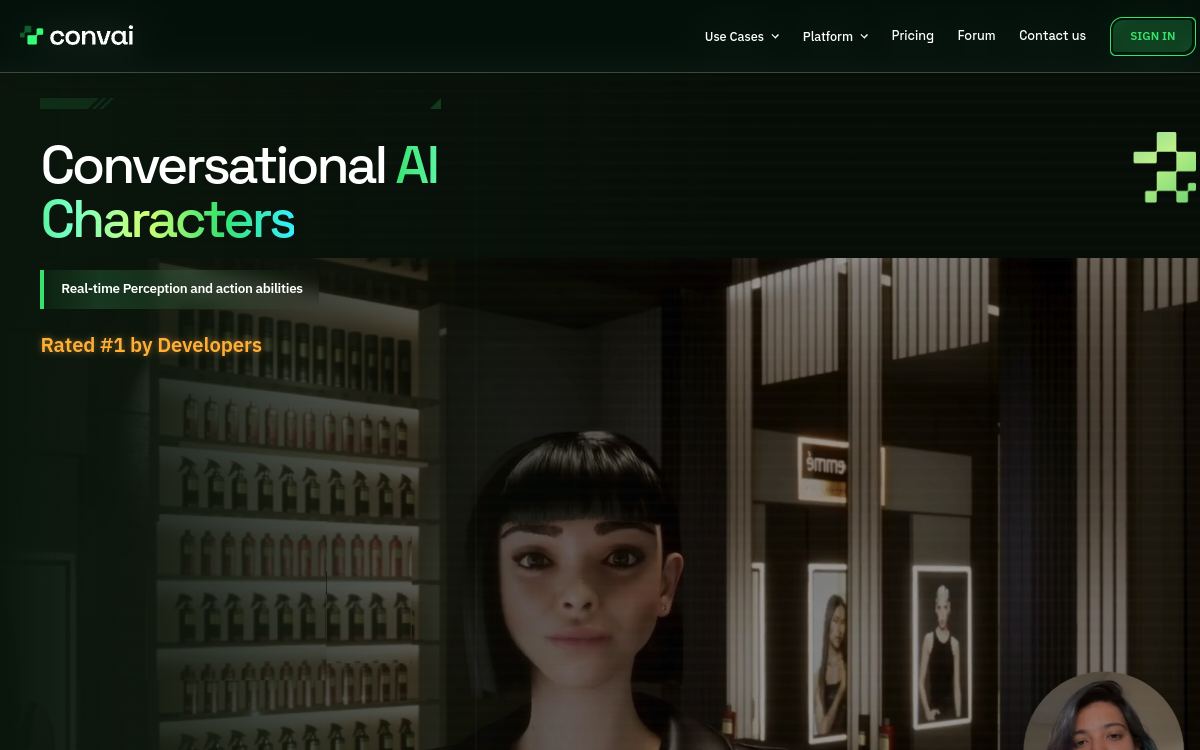Image resolution: width=1200 pixels, height=750 pixels.
Task: Click 'Real-time Perception and action abilities' text
Action: click(182, 289)
